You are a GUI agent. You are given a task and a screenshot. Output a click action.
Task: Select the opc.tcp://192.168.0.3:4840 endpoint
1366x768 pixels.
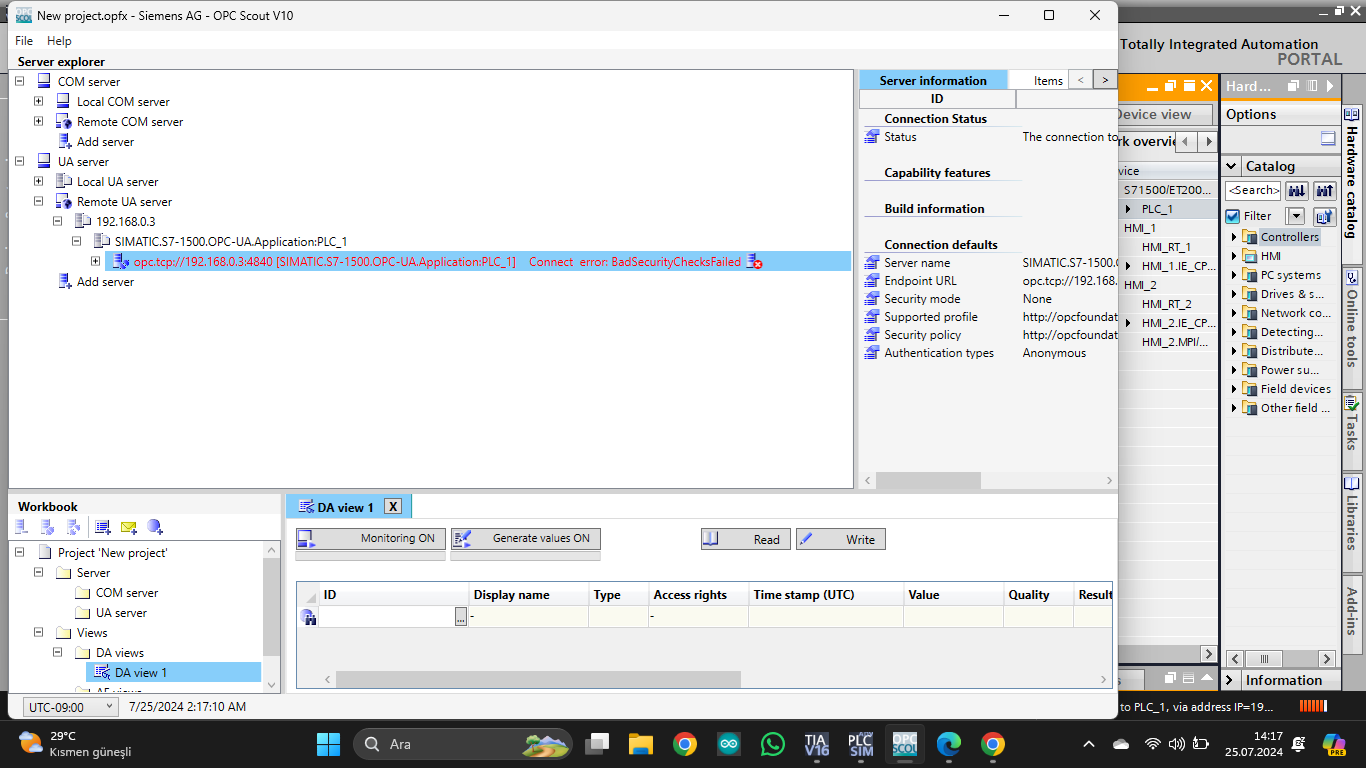coord(325,261)
